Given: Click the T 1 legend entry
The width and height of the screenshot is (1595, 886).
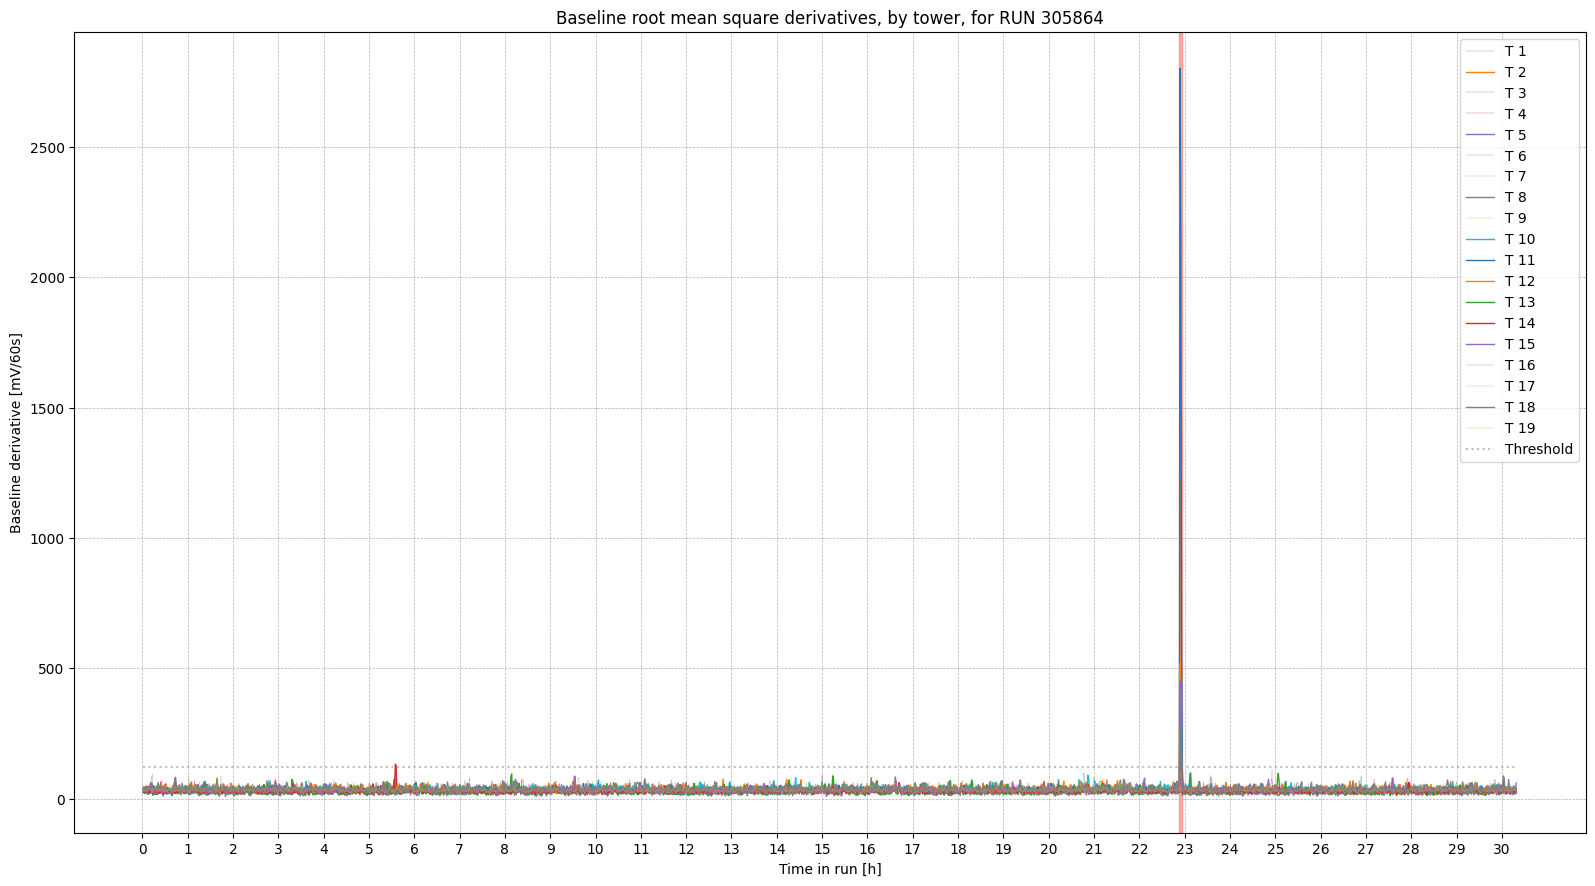Looking at the screenshot, I should [x=1515, y=51].
